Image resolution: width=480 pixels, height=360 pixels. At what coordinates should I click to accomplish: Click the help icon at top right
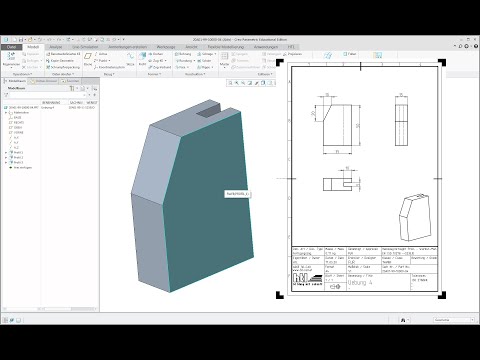point(476,46)
